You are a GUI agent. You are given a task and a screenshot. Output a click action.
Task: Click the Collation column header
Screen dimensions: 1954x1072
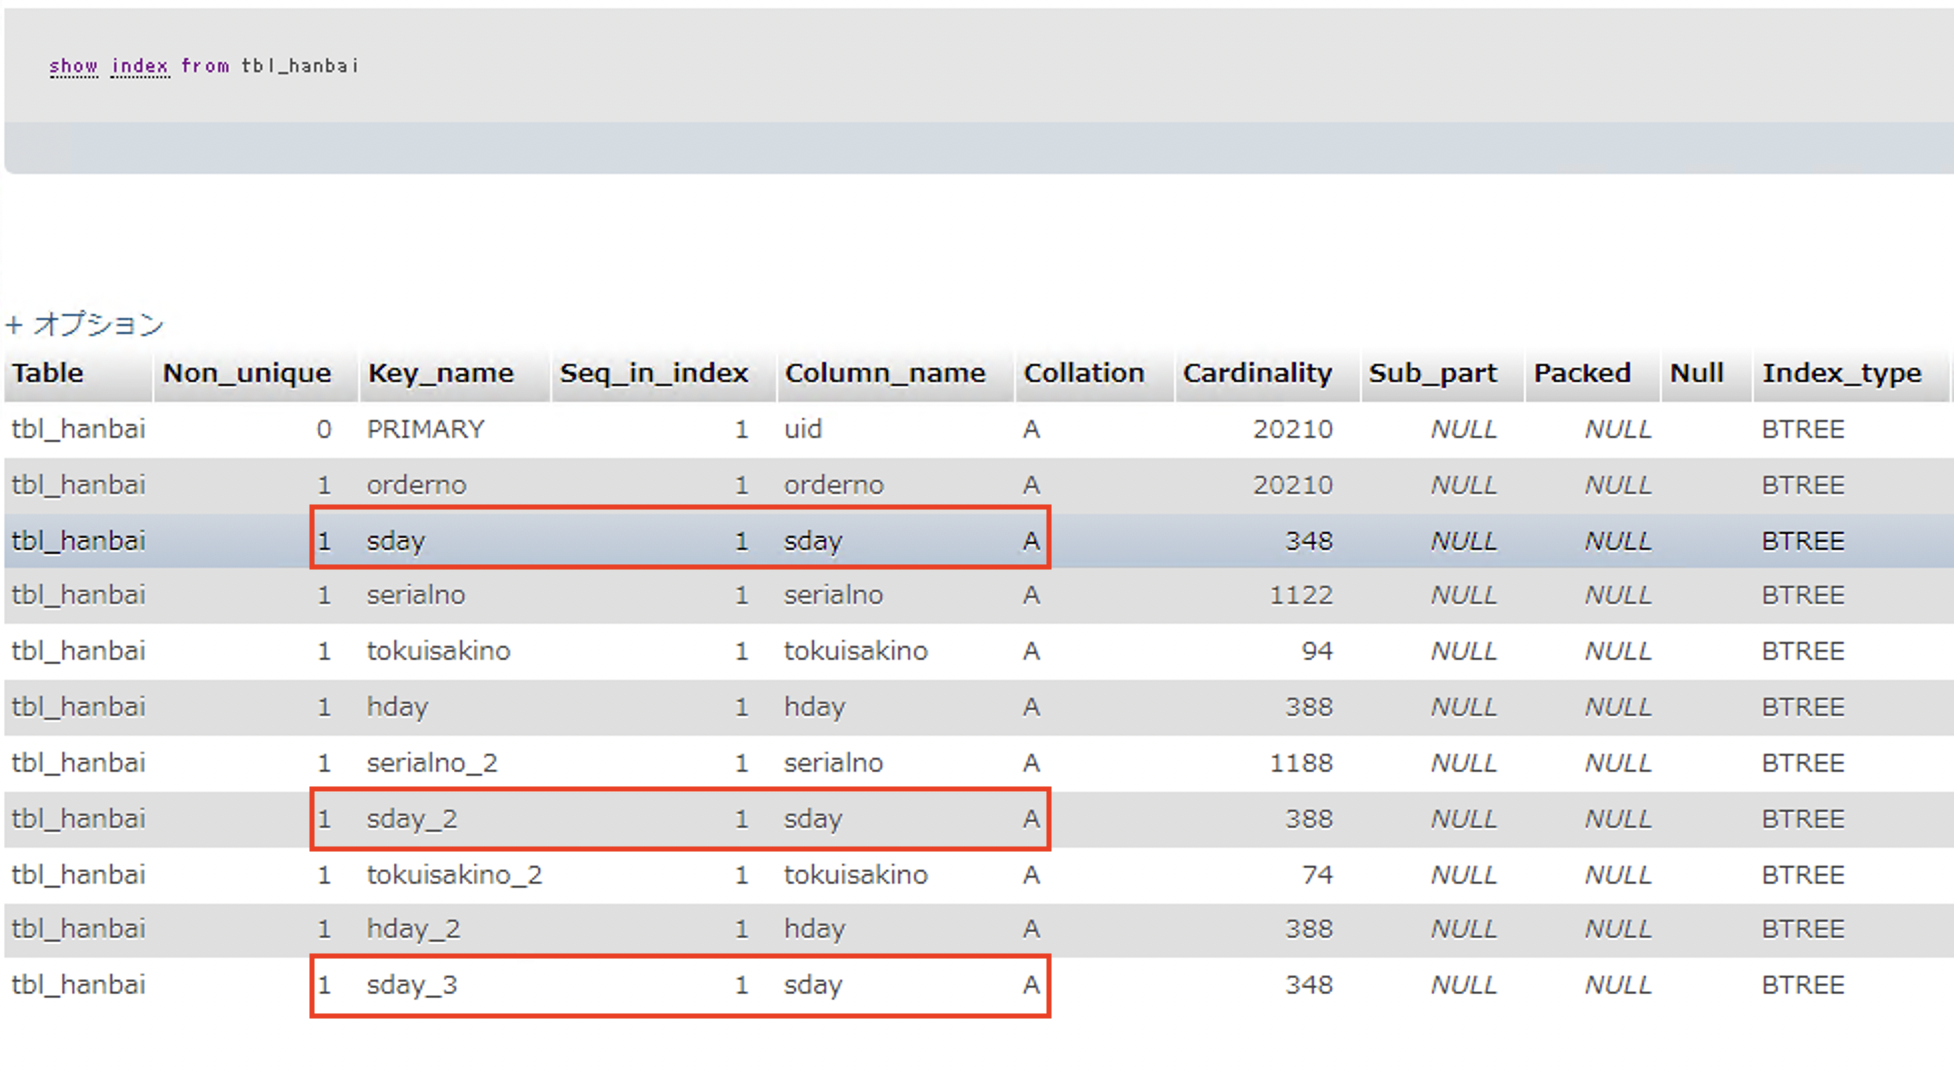pyautogui.click(x=1083, y=373)
